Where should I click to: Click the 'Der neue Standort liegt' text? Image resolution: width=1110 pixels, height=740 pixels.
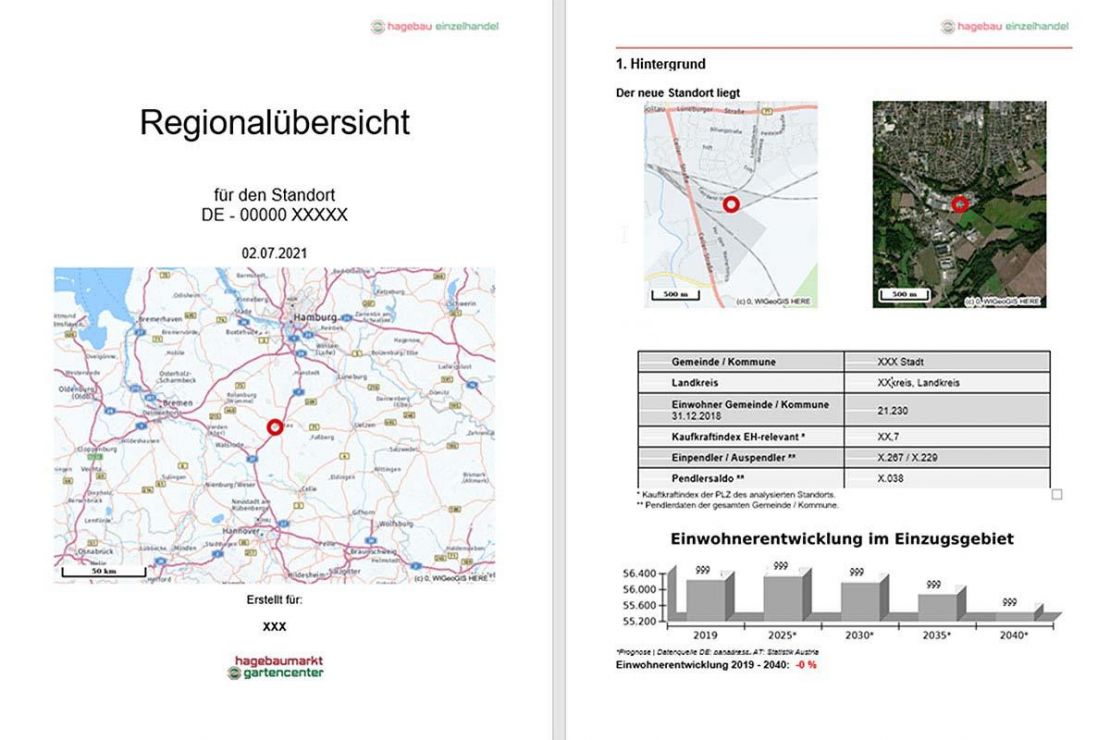click(677, 93)
